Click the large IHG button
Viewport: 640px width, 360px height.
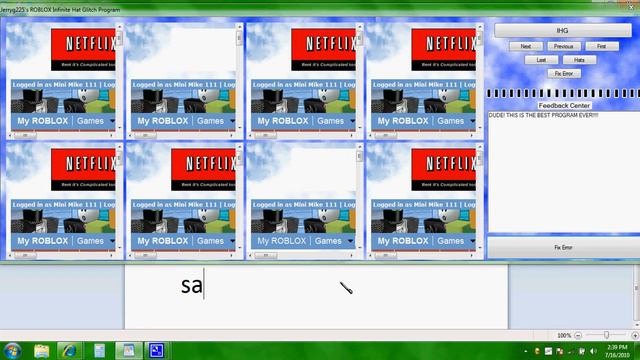563,30
